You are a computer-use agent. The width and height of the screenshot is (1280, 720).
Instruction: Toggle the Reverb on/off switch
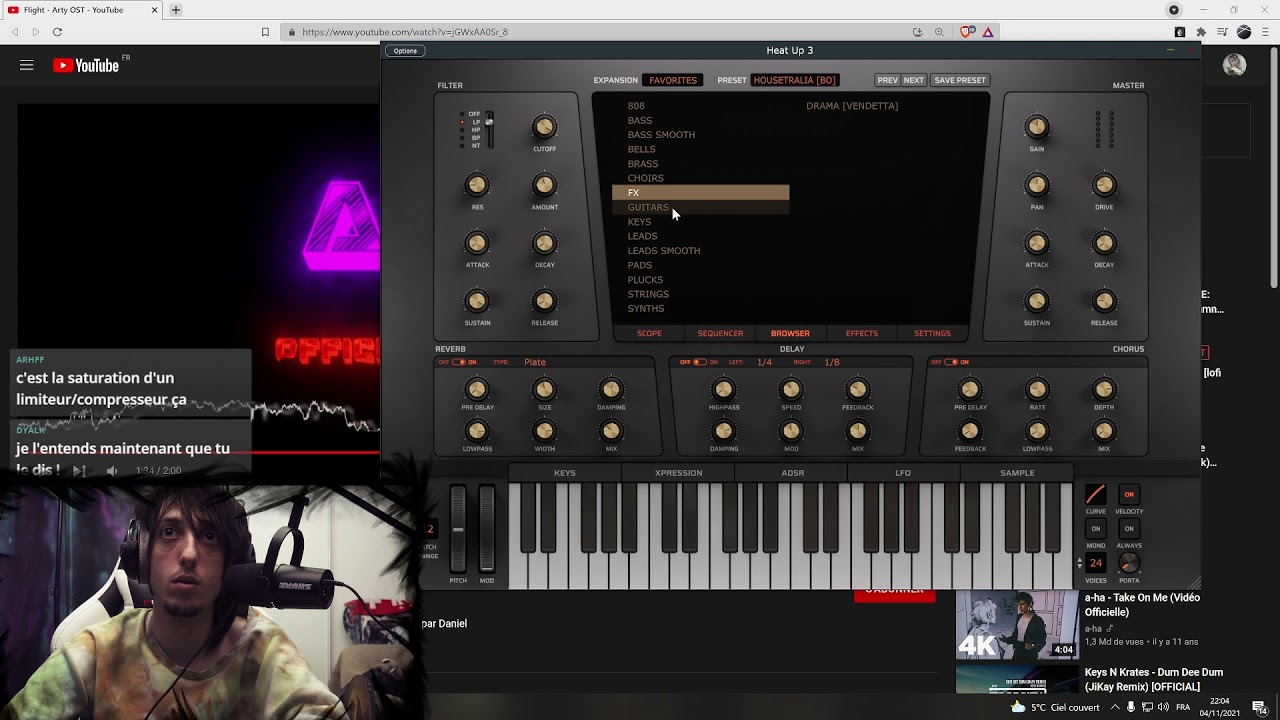pos(458,362)
